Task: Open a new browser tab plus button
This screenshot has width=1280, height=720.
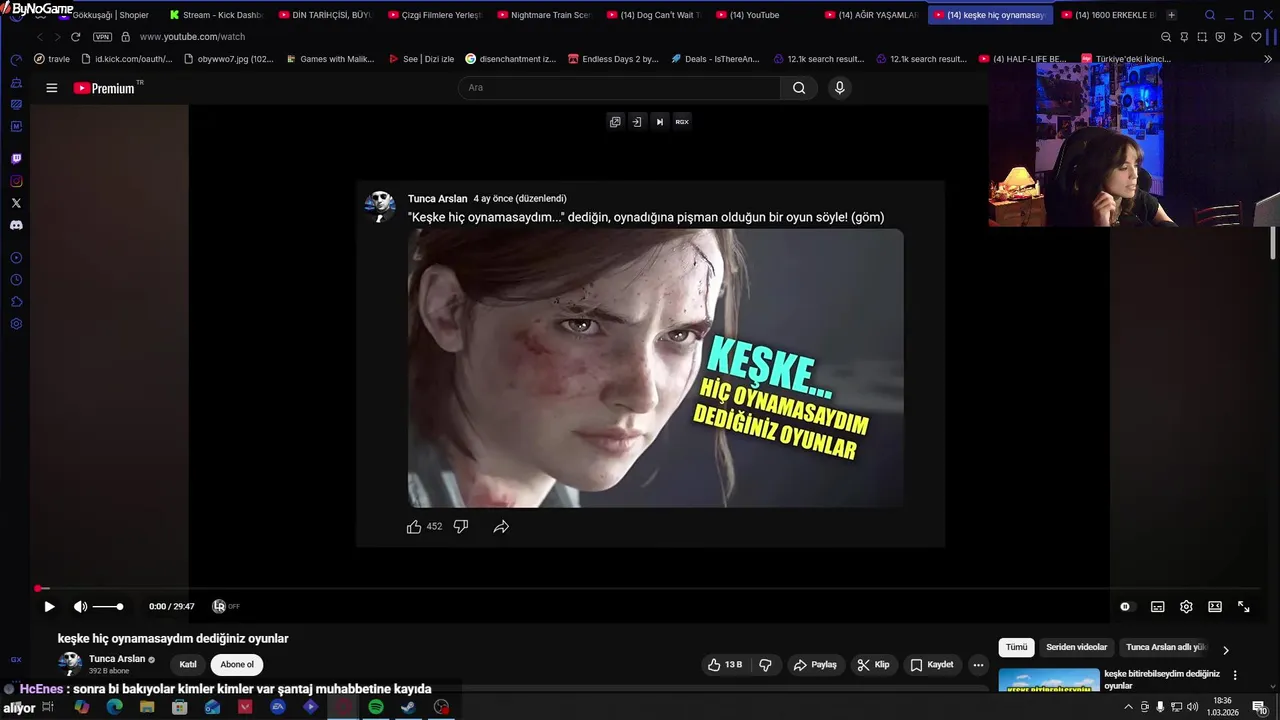Action: click(x=1171, y=15)
